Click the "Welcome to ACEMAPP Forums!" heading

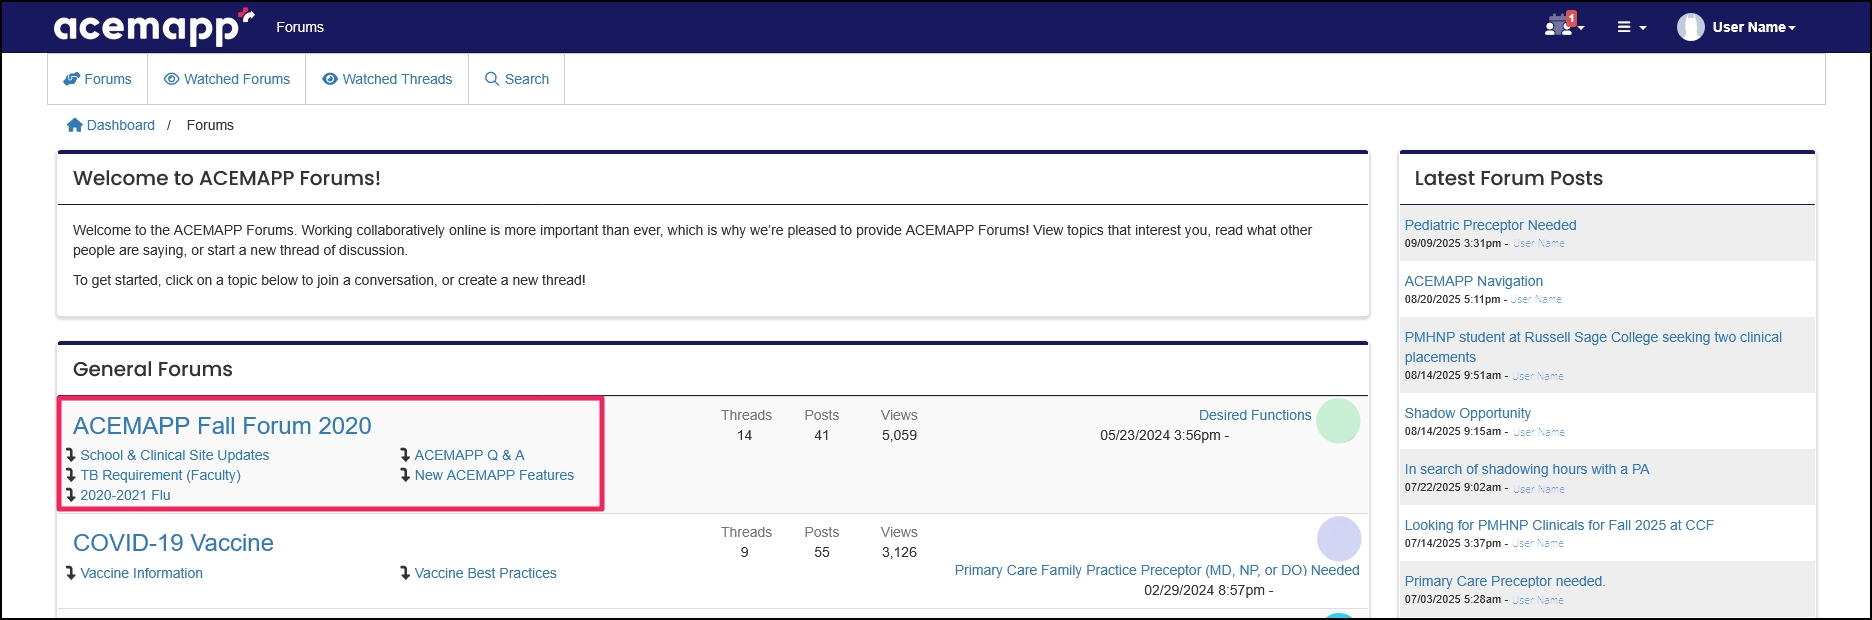pos(227,178)
